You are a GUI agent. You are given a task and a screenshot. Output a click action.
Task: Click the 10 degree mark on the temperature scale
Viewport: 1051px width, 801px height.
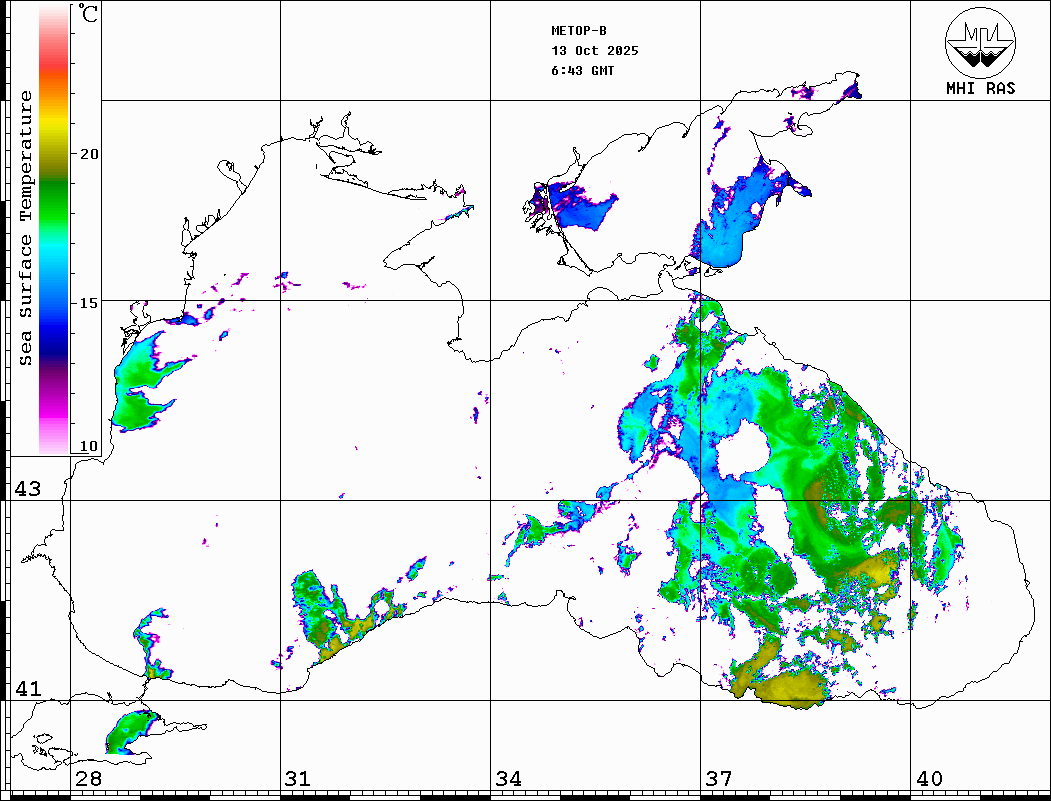[89, 446]
